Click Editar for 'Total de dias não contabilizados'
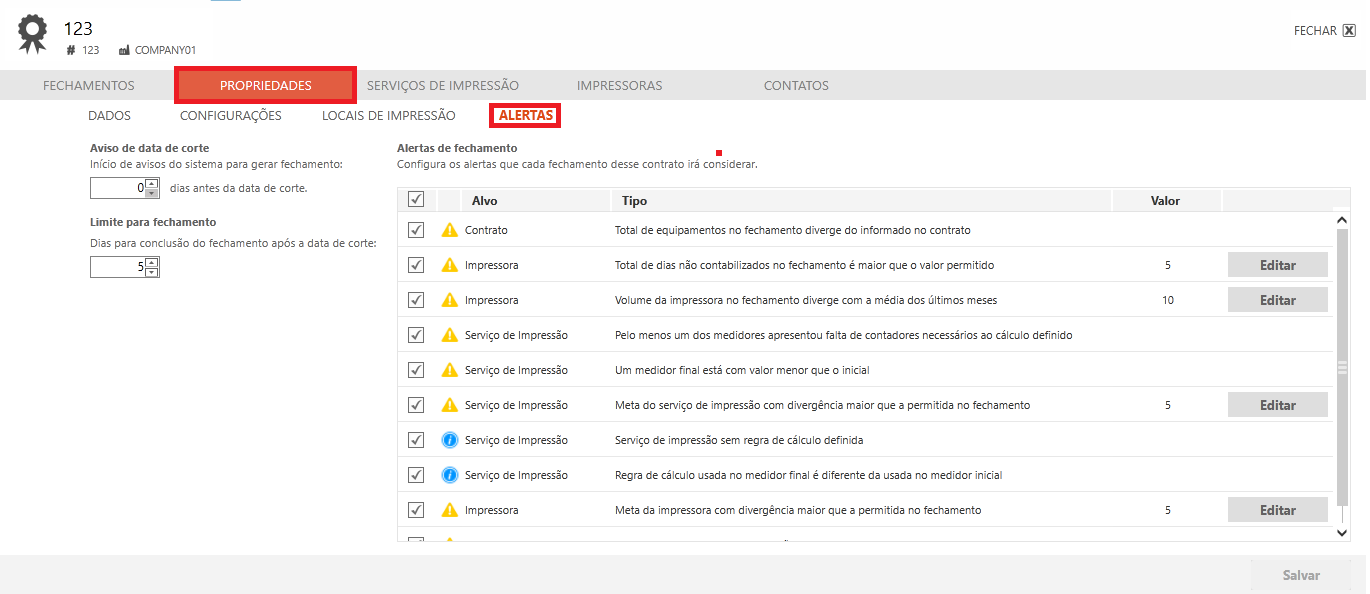 pyautogui.click(x=1277, y=265)
